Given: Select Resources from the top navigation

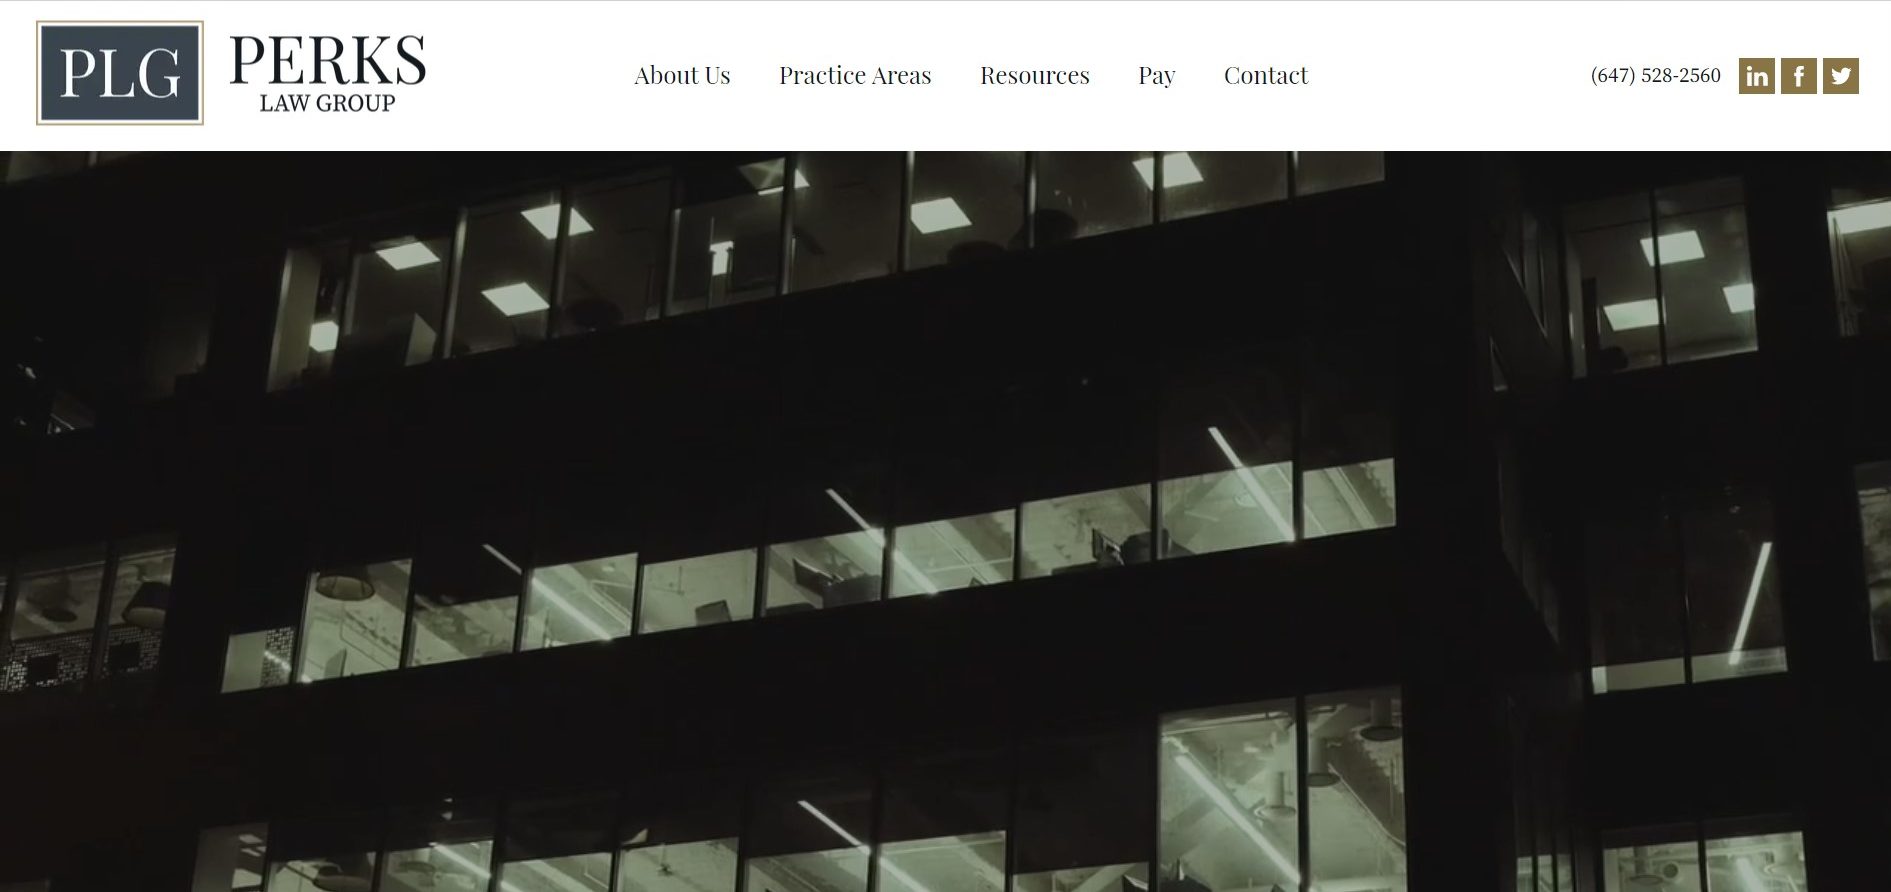Looking at the screenshot, I should click(x=1034, y=75).
